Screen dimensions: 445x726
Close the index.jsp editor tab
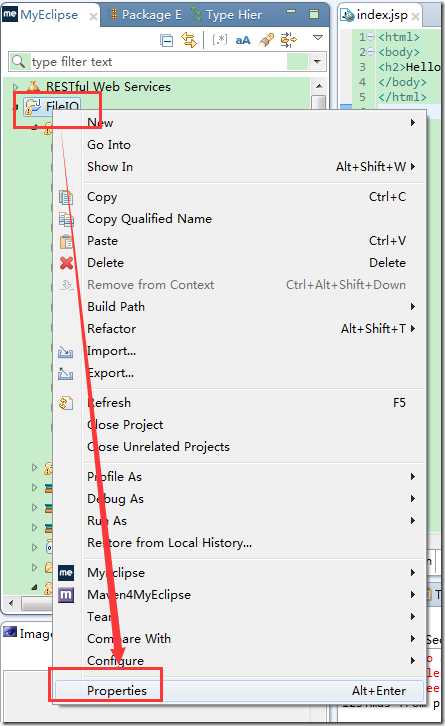click(415, 17)
